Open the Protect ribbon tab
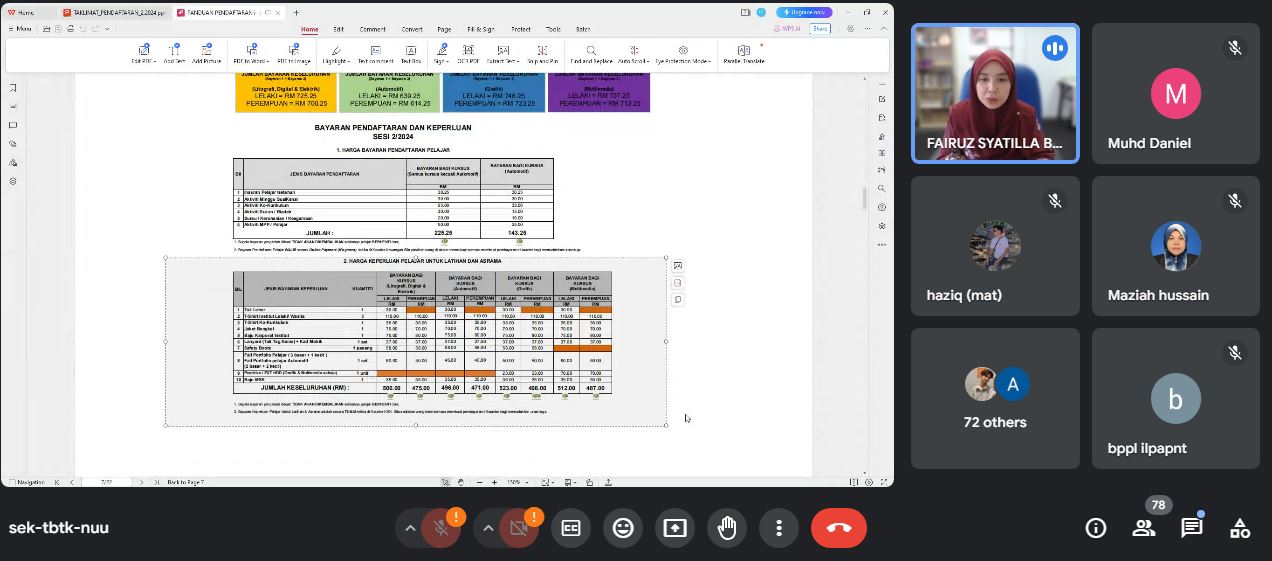The width and height of the screenshot is (1272, 561). click(x=521, y=29)
